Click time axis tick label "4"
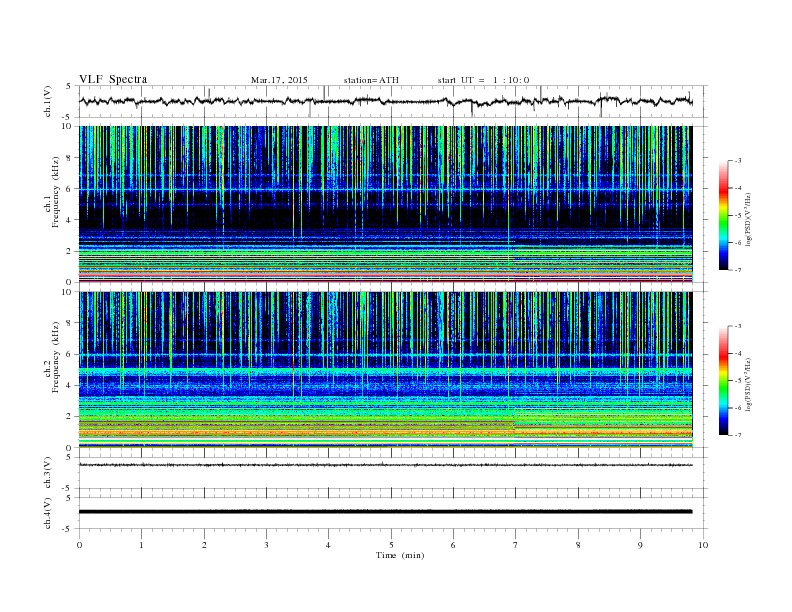The image size is (792, 612). [329, 545]
